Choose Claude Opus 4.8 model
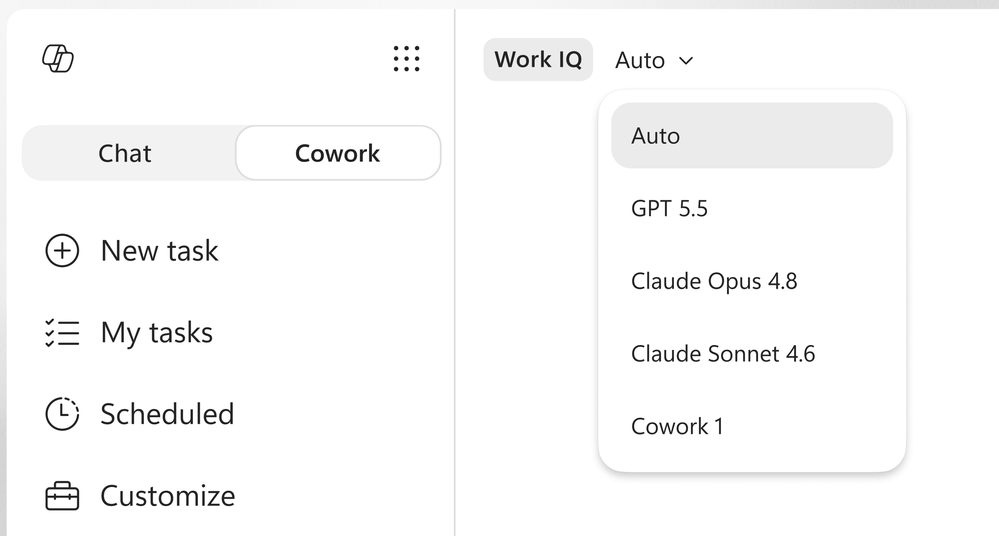 coord(752,281)
